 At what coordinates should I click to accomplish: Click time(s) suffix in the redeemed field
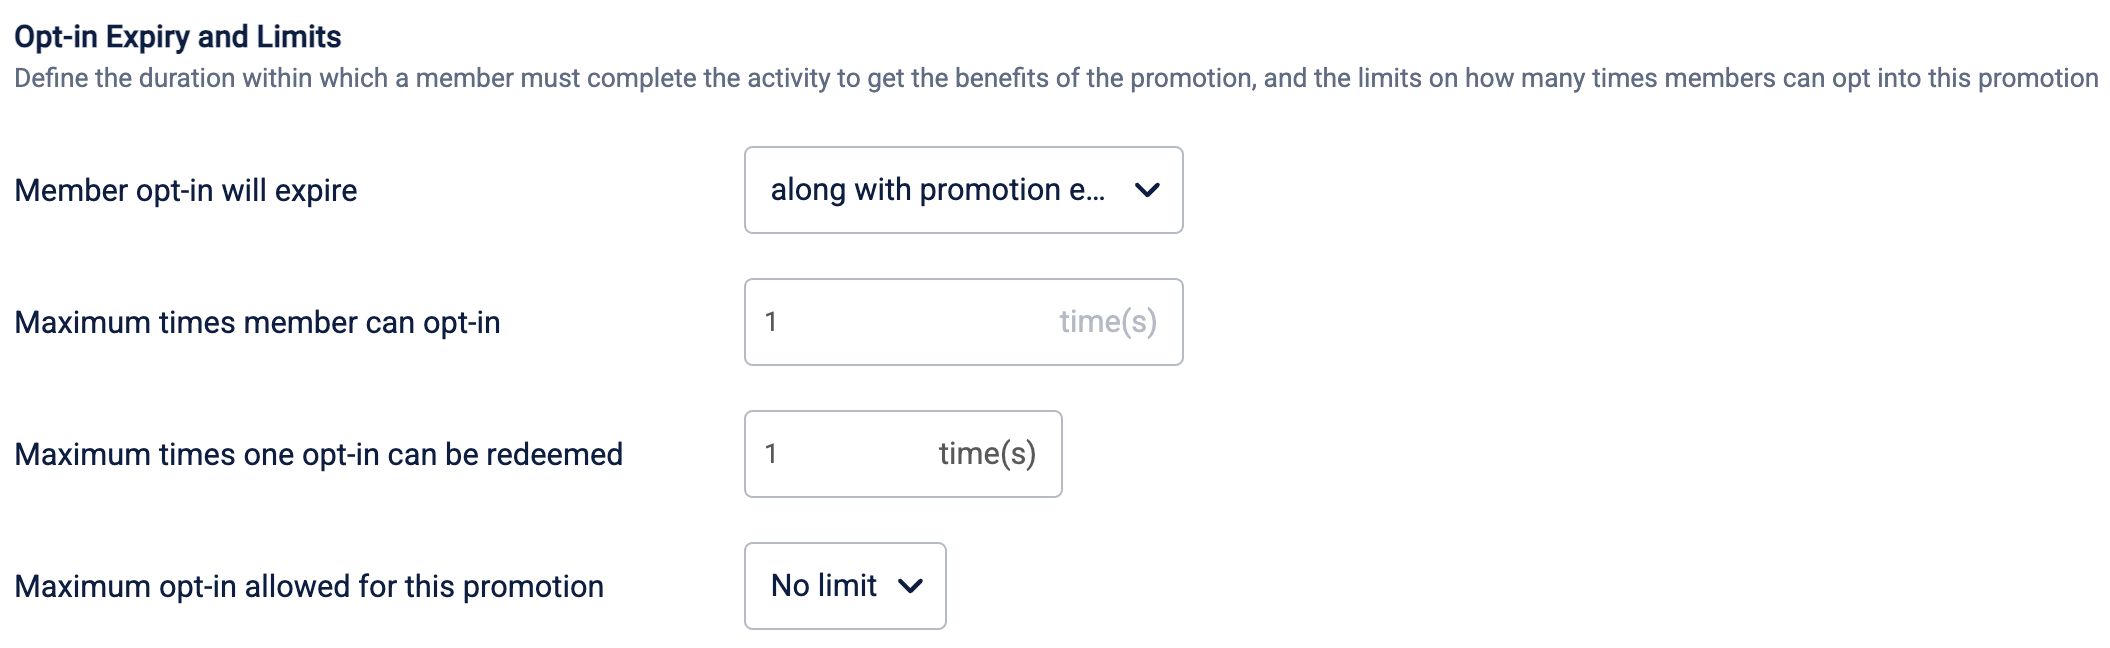click(x=986, y=454)
